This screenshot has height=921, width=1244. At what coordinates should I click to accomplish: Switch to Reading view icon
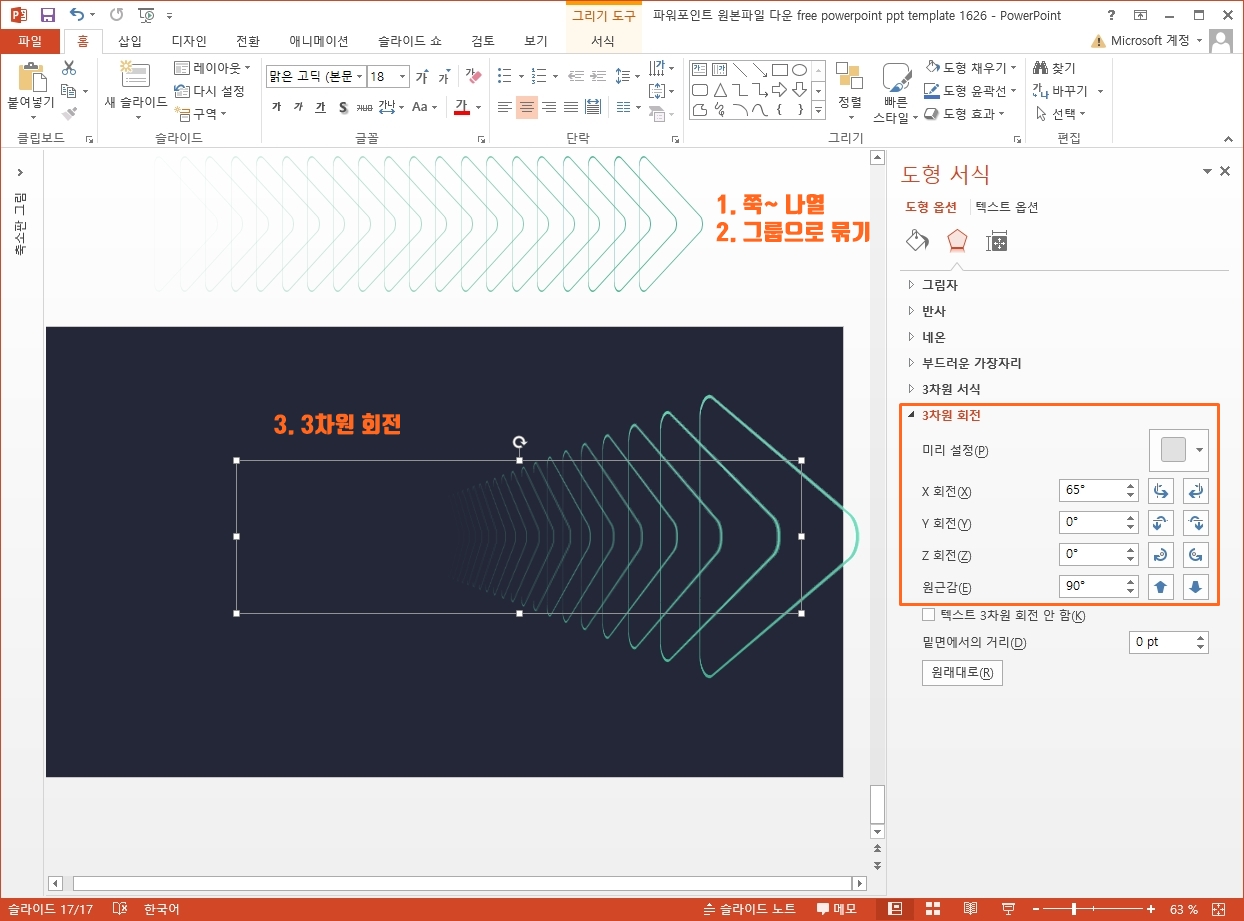970,909
